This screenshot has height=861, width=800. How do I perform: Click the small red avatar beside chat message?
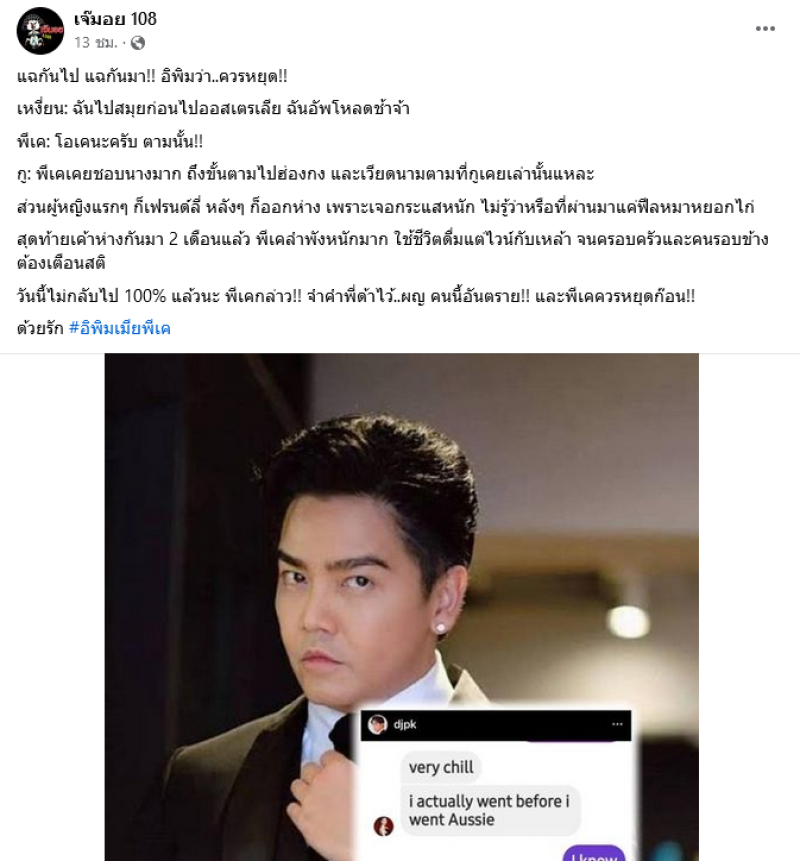[383, 826]
